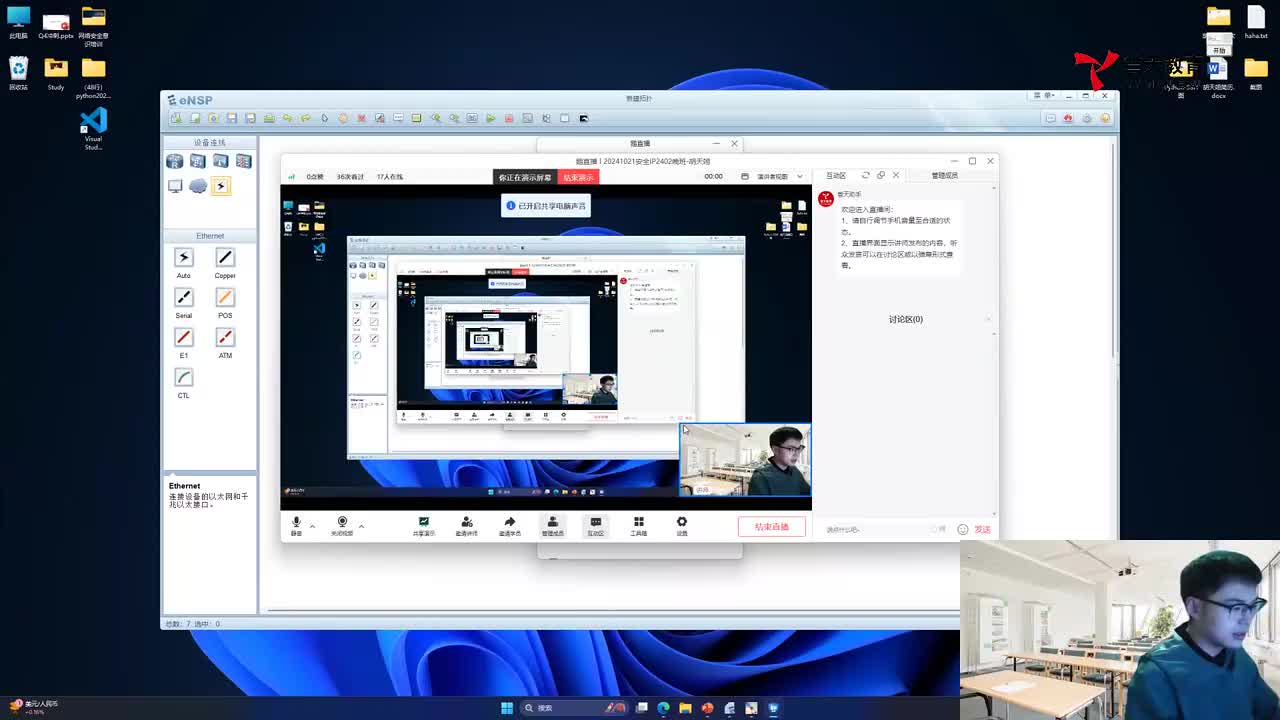Click the text note icon in eNSP toolbar
The image size is (1280, 720).
pyautogui.click(x=398, y=118)
